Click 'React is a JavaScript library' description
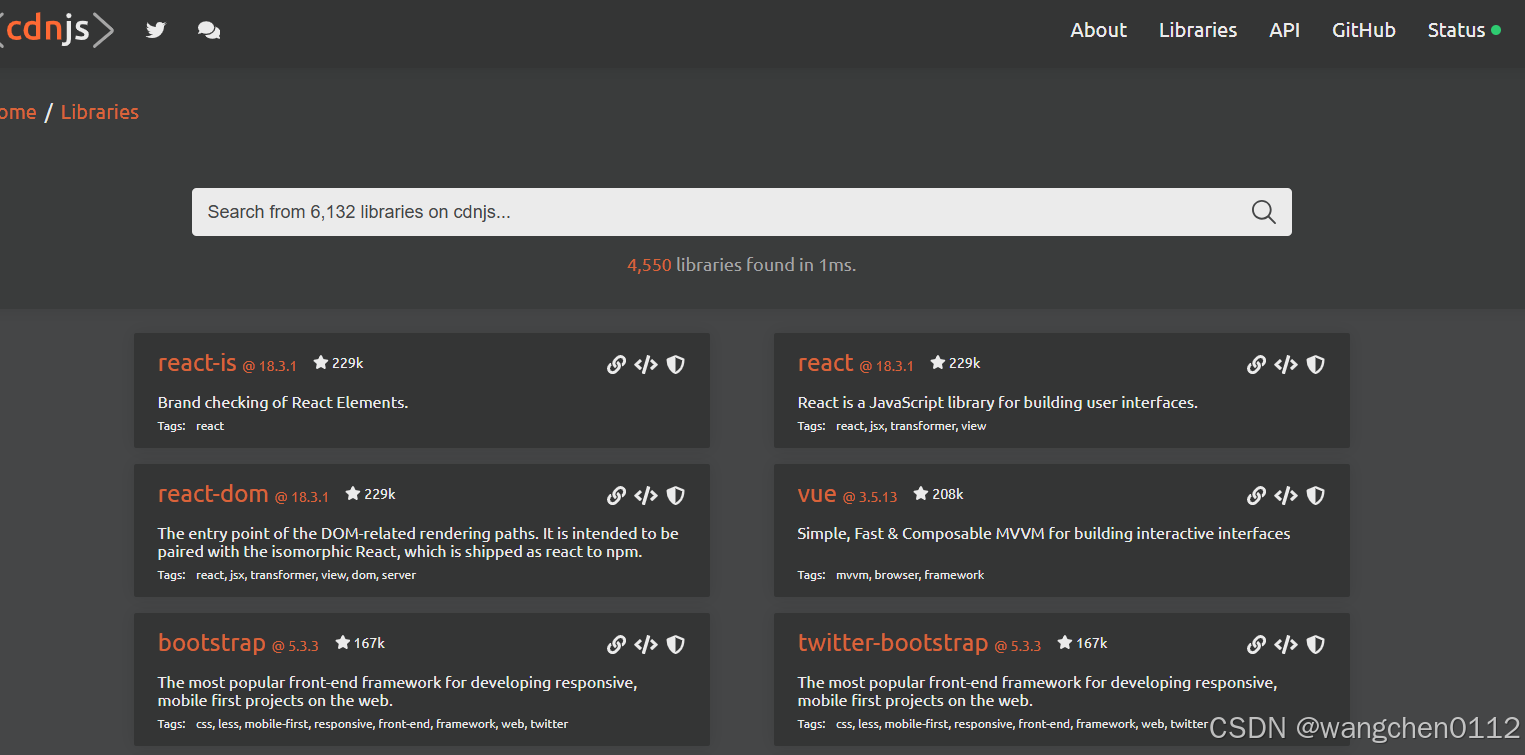The image size is (1525, 755). (998, 403)
